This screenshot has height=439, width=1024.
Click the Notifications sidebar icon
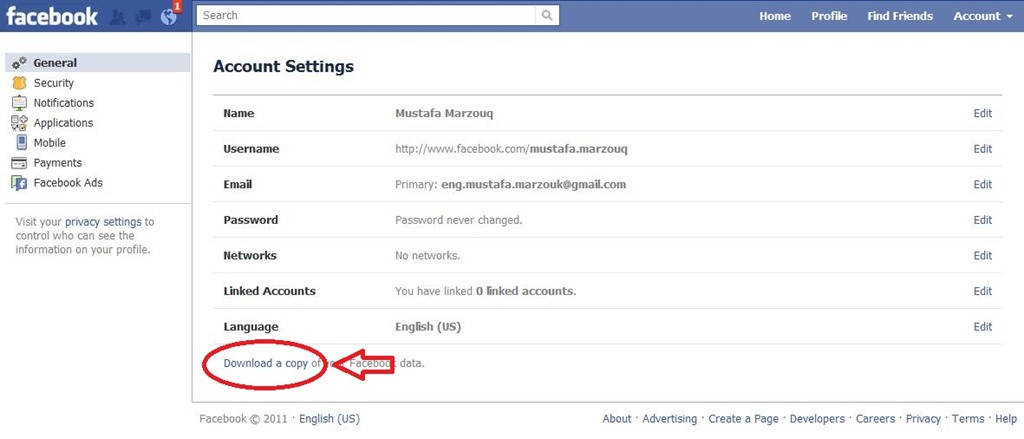[20, 103]
